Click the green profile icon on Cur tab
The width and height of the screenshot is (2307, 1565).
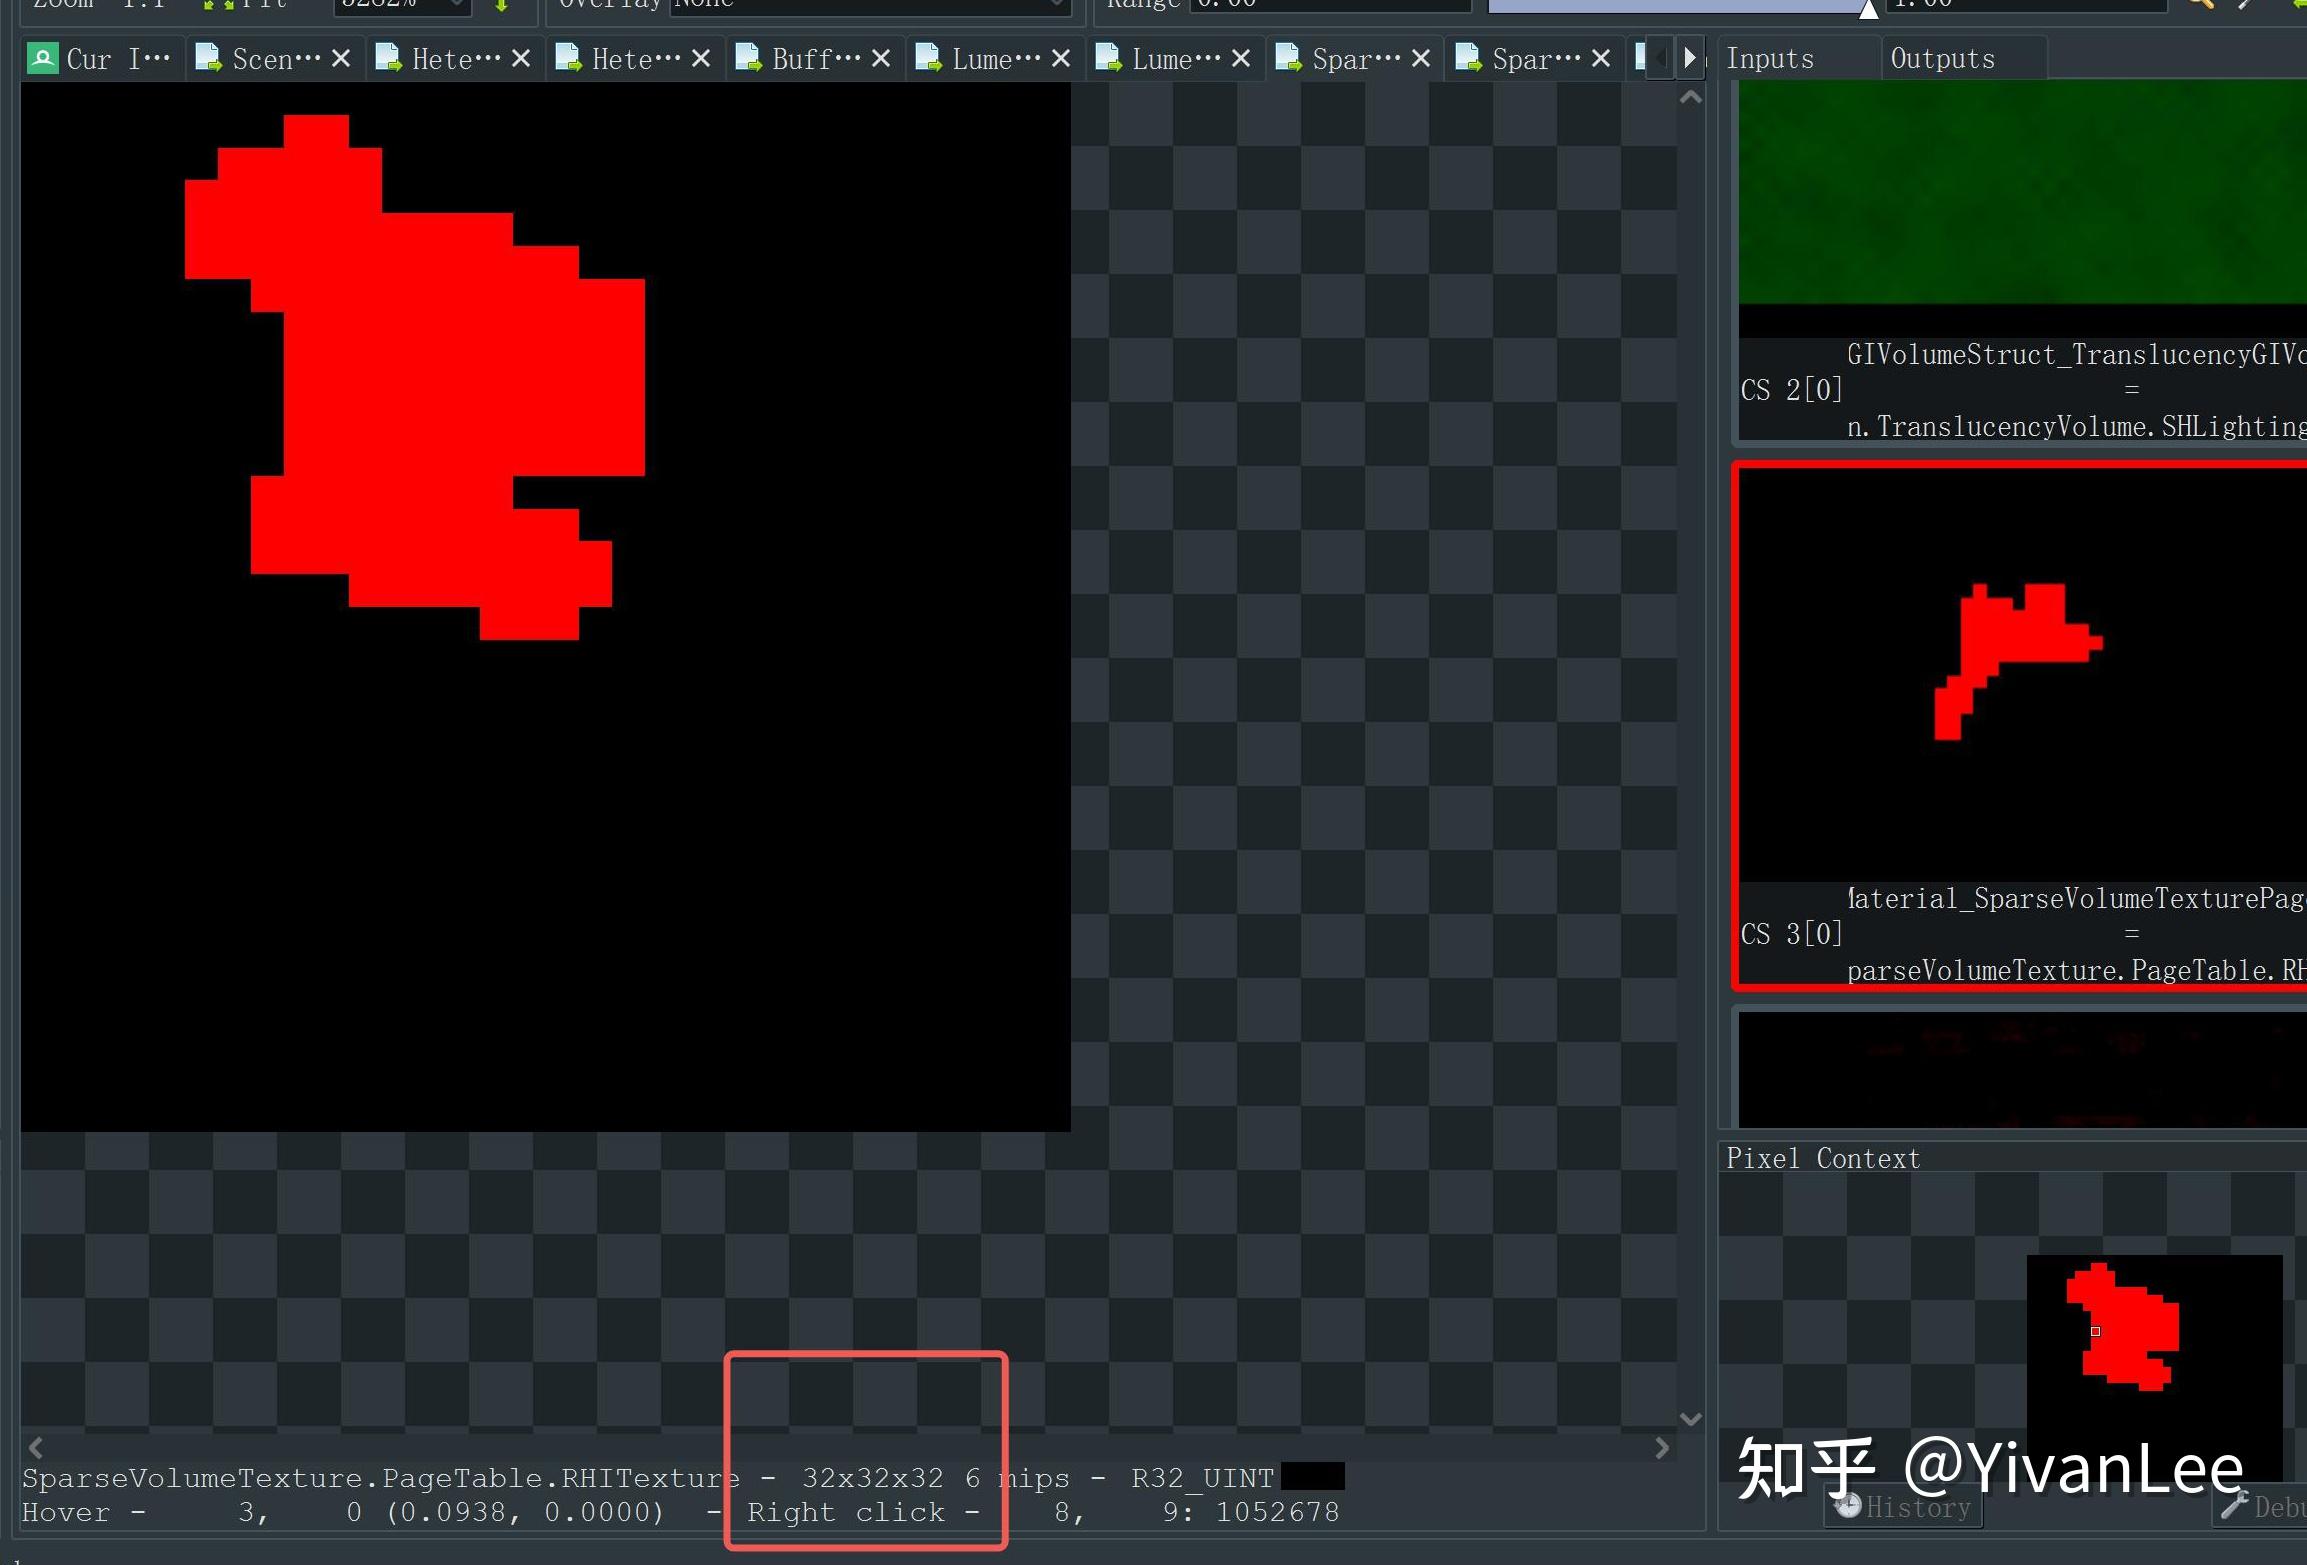point(42,58)
